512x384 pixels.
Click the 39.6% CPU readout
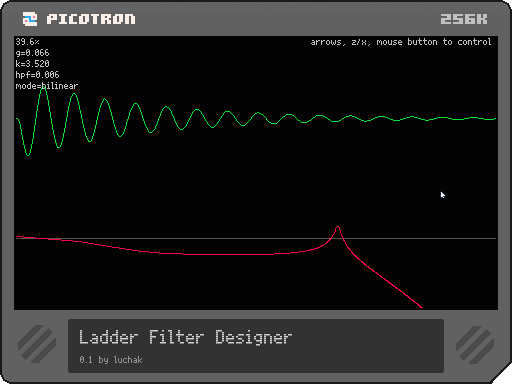(x=27, y=42)
